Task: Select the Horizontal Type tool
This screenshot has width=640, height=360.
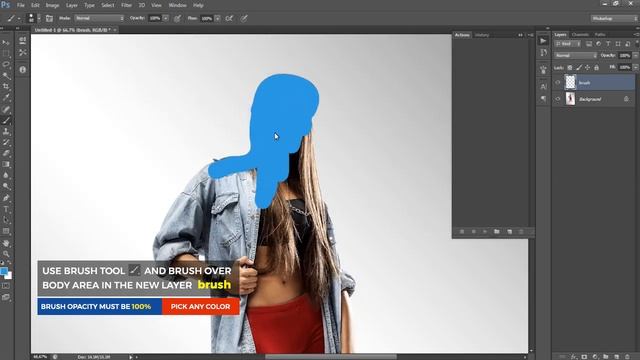Action: tap(6, 209)
